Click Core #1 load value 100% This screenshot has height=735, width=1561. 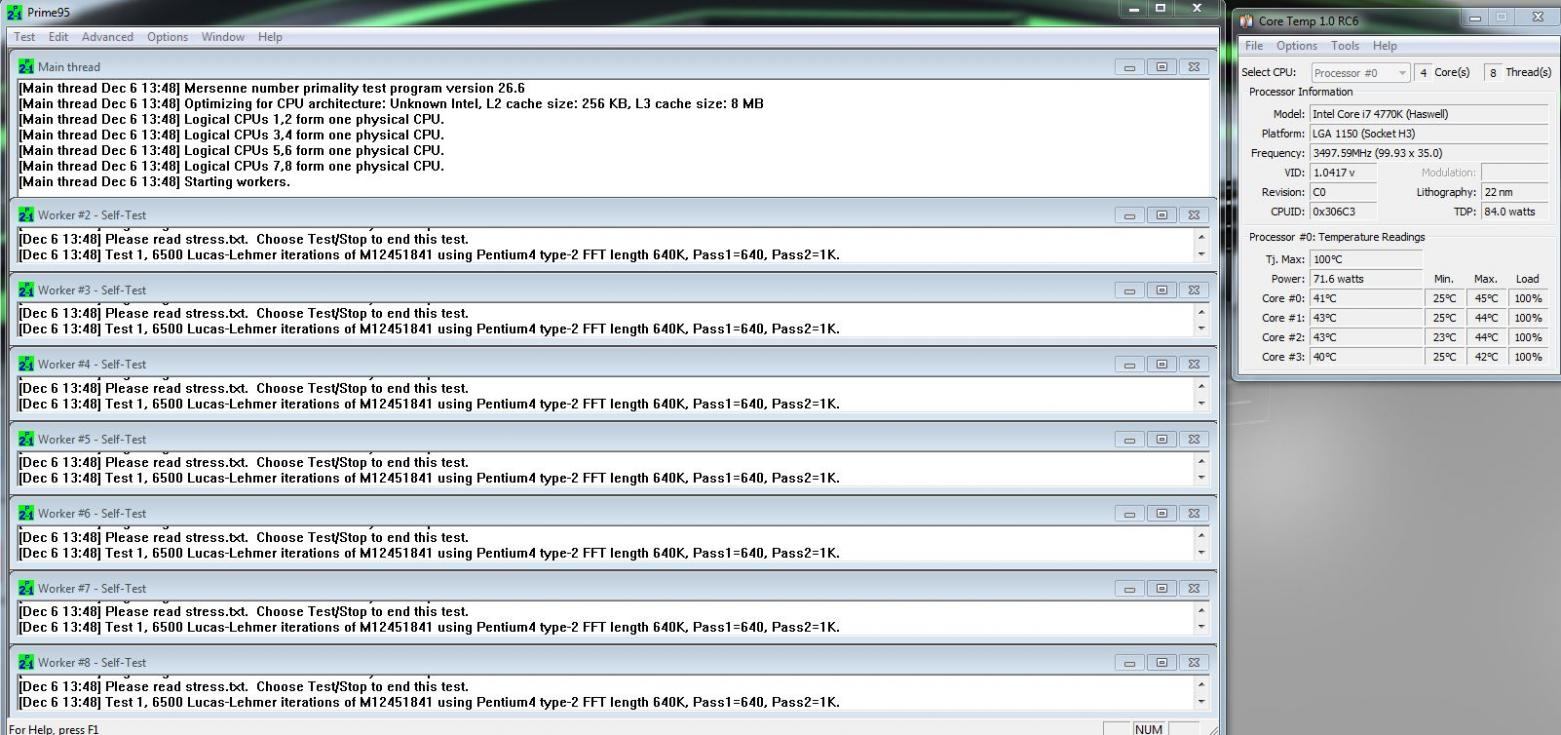1529,318
